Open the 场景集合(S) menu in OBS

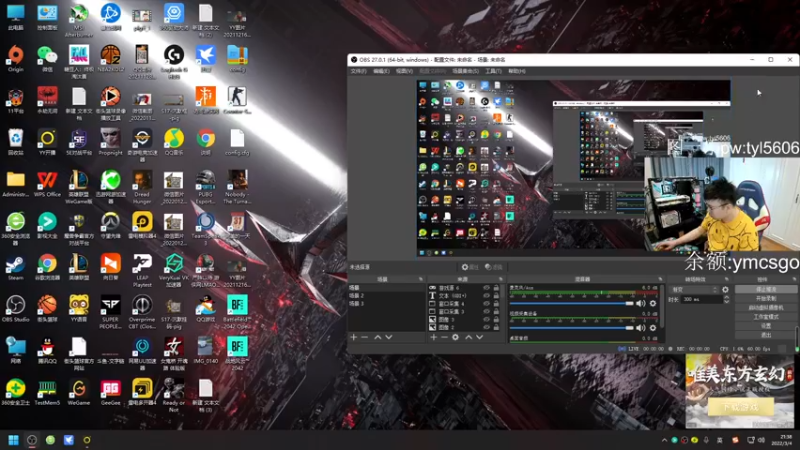pyautogui.click(x=465, y=71)
